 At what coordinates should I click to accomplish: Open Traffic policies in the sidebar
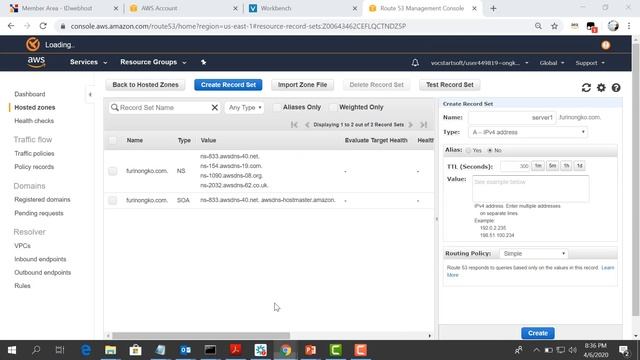click(x=34, y=153)
